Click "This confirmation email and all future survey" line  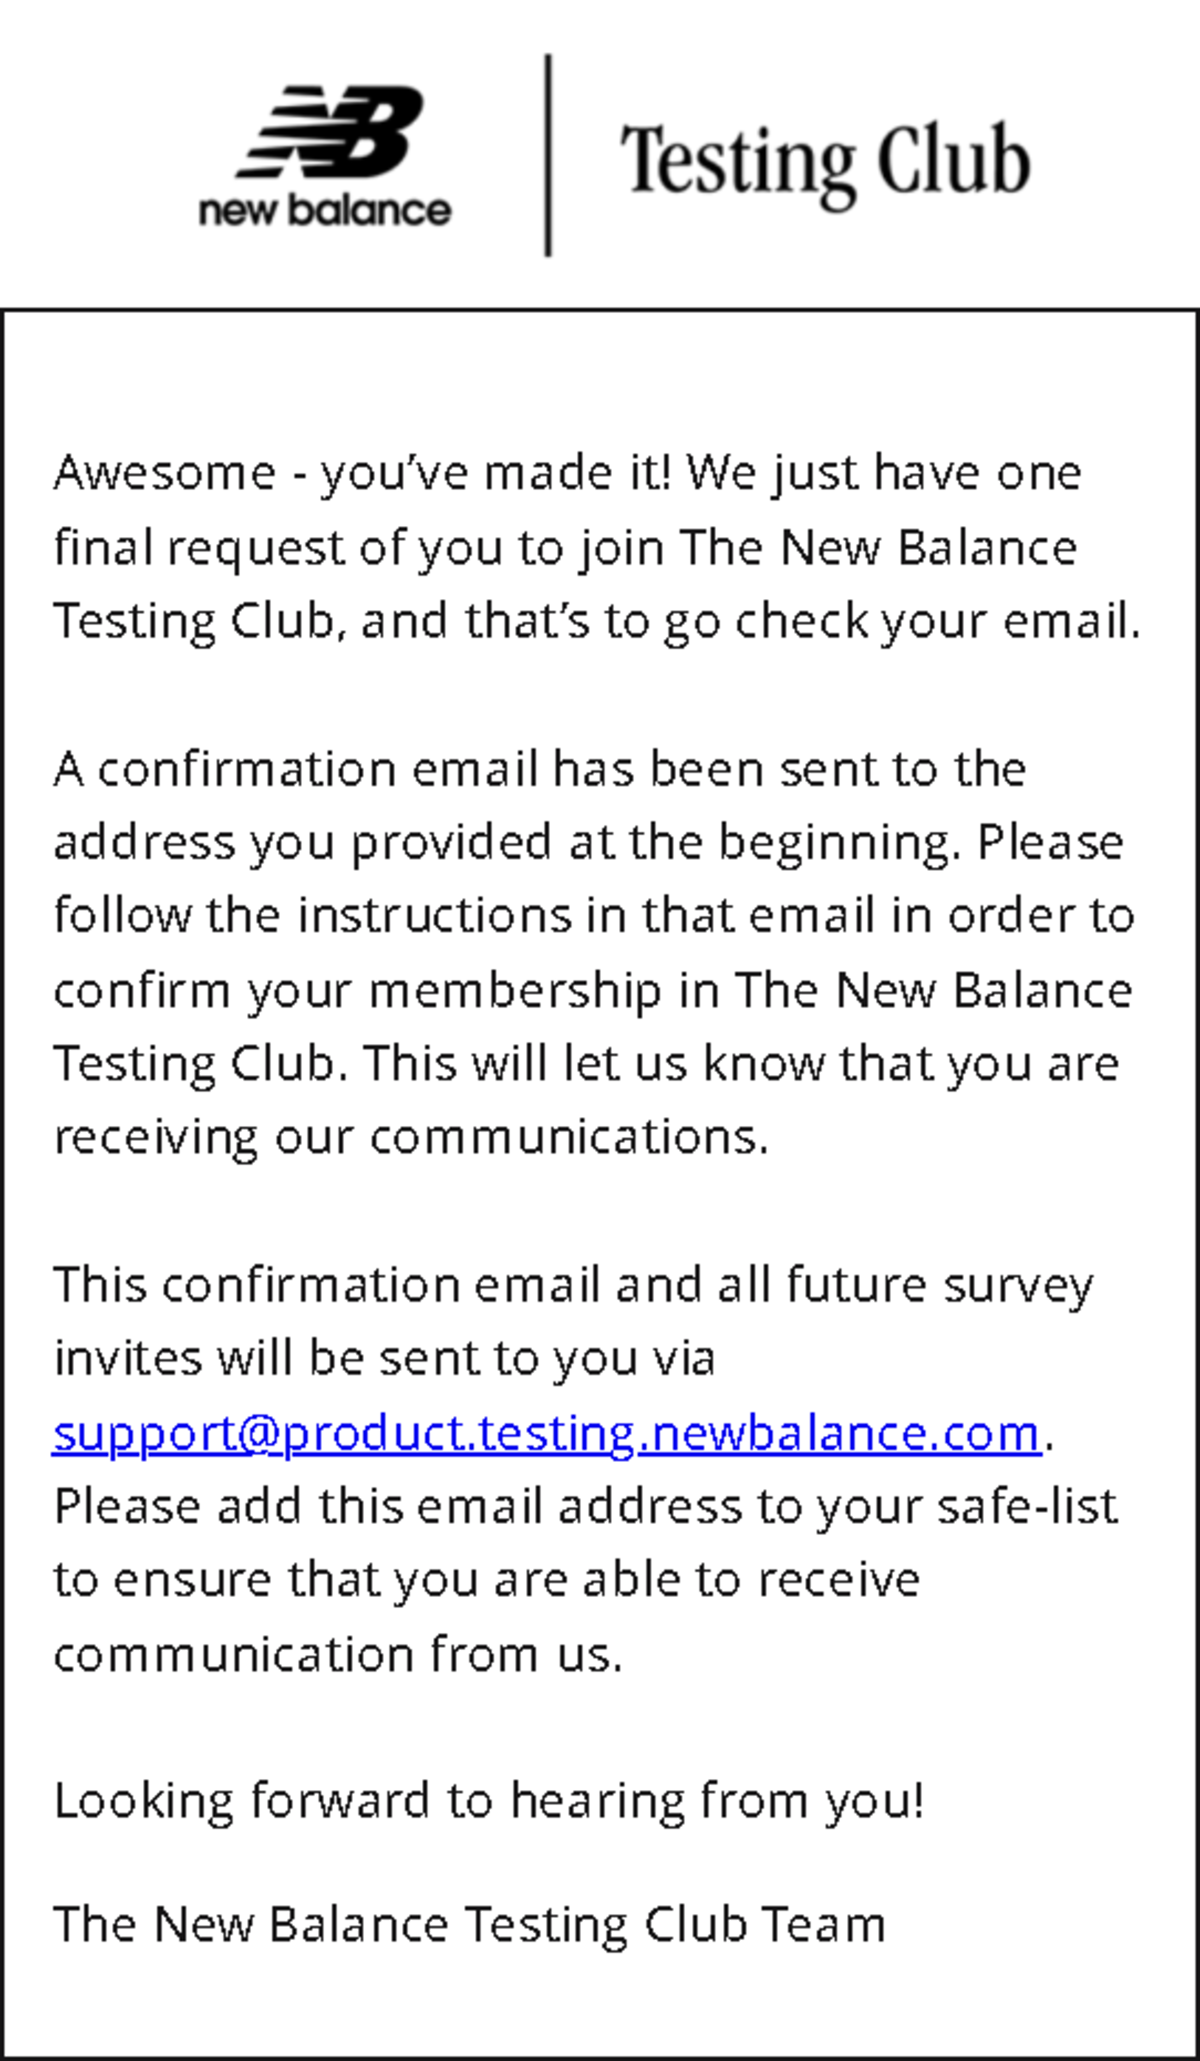point(573,1285)
